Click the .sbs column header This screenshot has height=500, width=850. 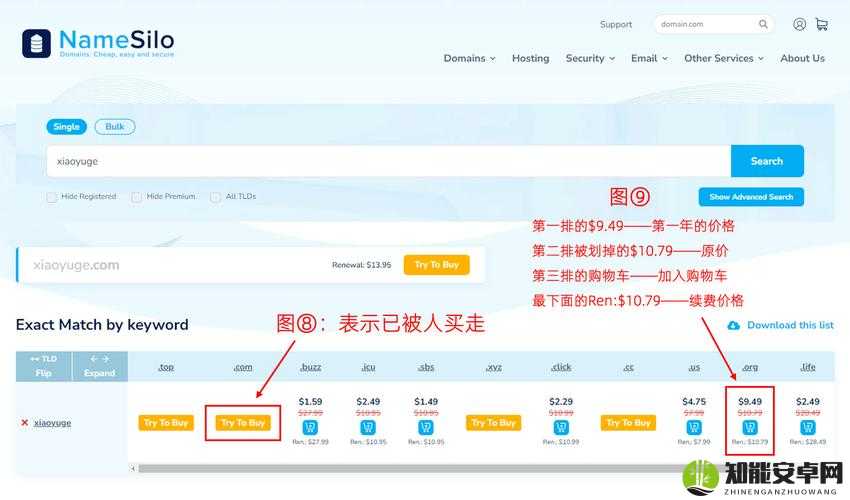click(x=426, y=367)
